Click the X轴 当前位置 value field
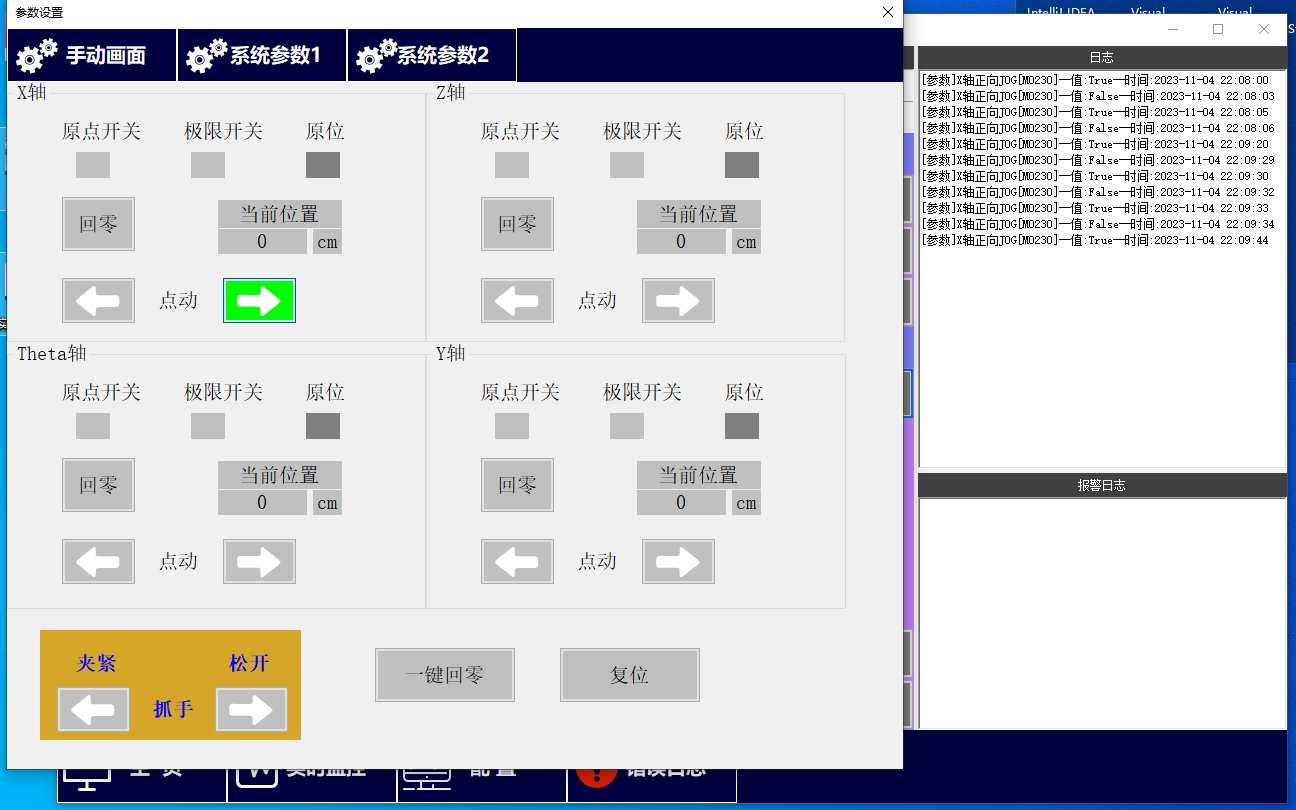 262,242
